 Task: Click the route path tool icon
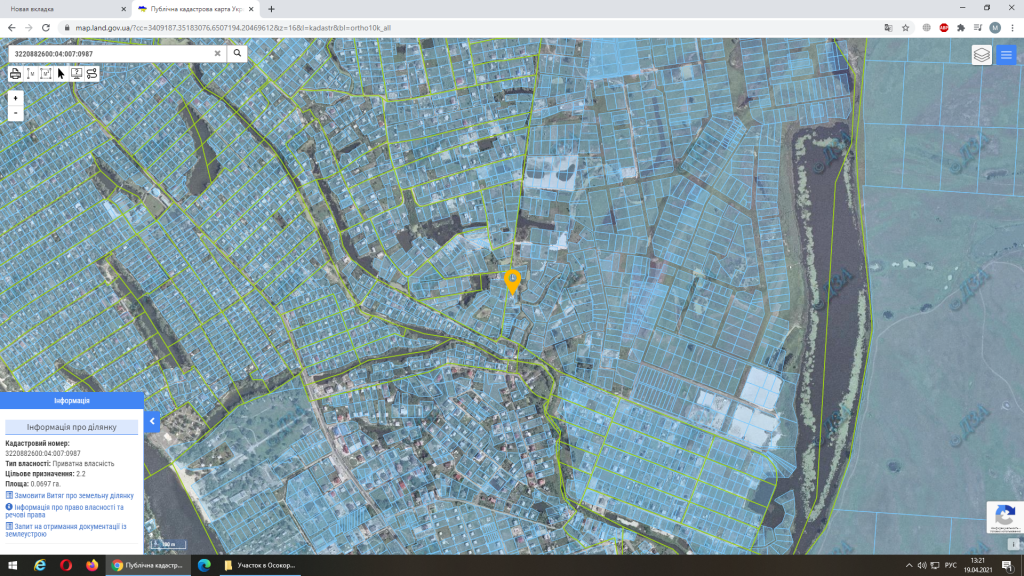tap(92, 73)
